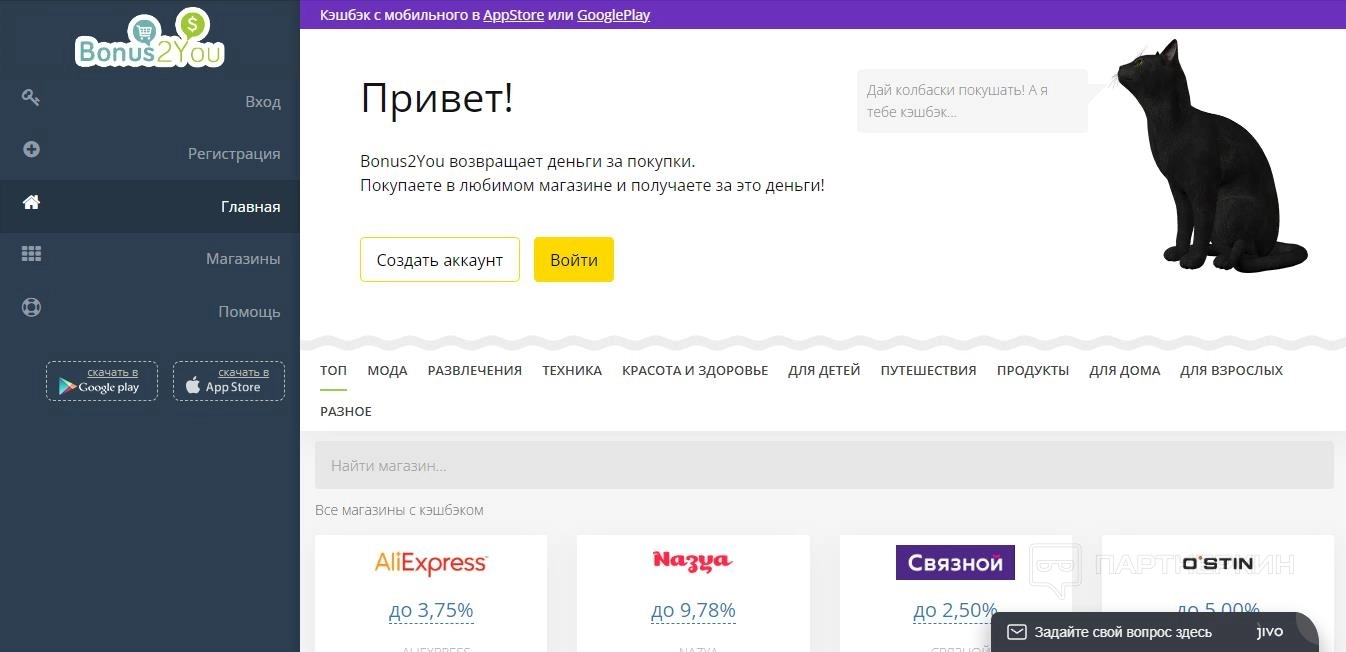Click the Создать аккаунт button
Viewport: 1346px width, 652px height.
(x=440, y=260)
